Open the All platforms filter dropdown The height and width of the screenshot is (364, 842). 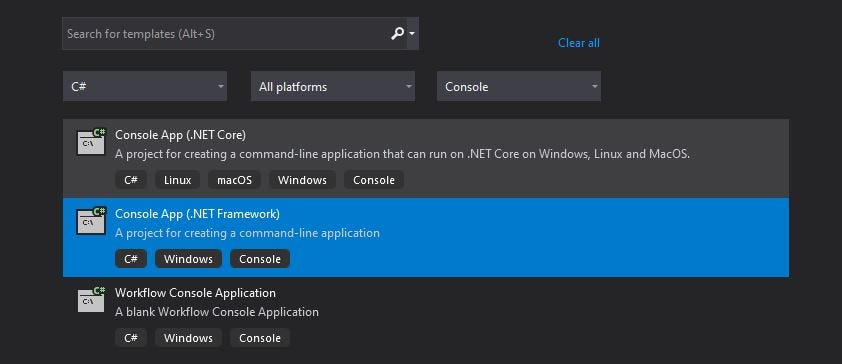pyautogui.click(x=333, y=86)
